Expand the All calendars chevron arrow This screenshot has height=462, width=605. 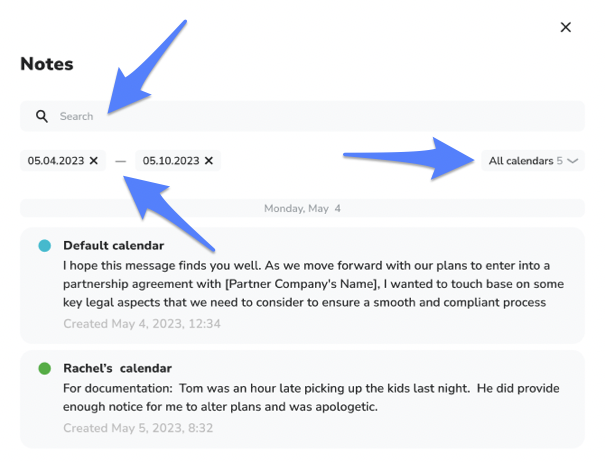(573, 161)
